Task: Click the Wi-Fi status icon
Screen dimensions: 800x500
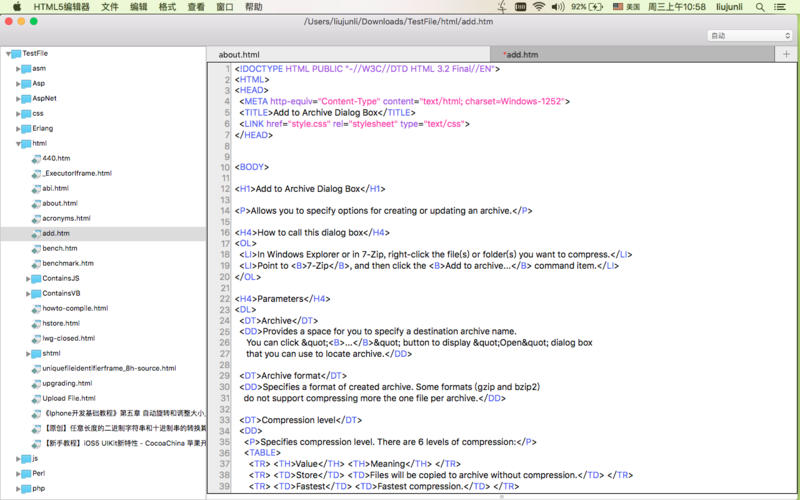Action: click(x=539, y=7)
